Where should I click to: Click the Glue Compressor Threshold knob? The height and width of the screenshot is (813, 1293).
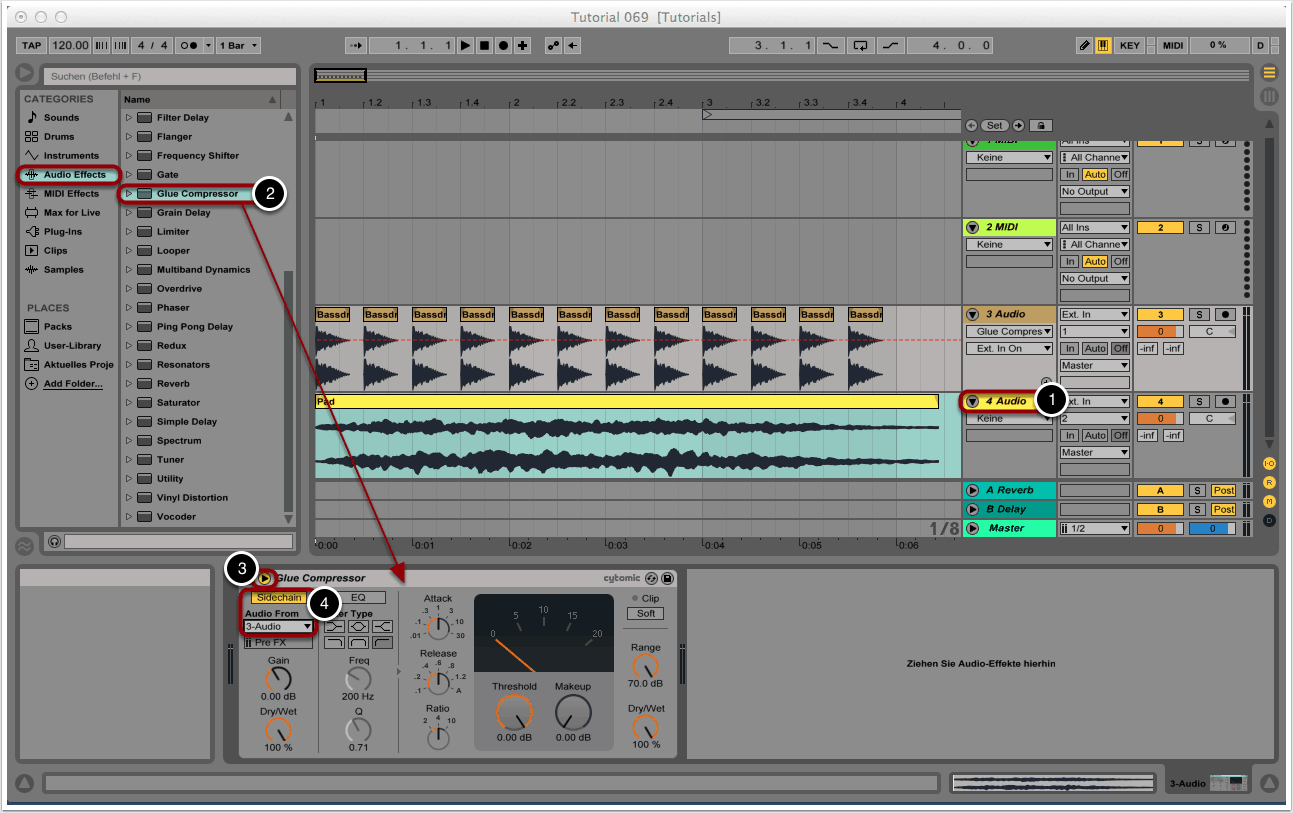tap(514, 712)
